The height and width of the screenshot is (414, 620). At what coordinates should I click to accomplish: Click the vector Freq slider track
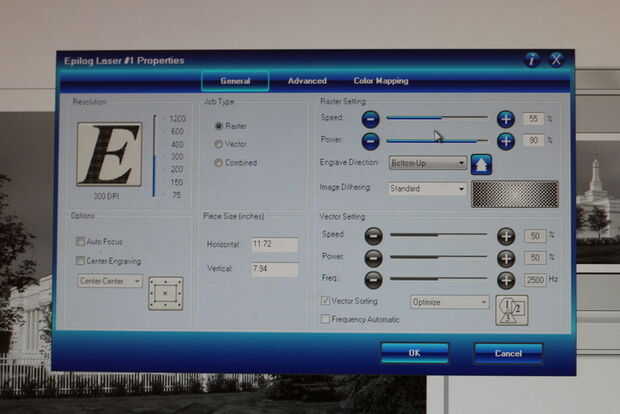tap(439, 278)
